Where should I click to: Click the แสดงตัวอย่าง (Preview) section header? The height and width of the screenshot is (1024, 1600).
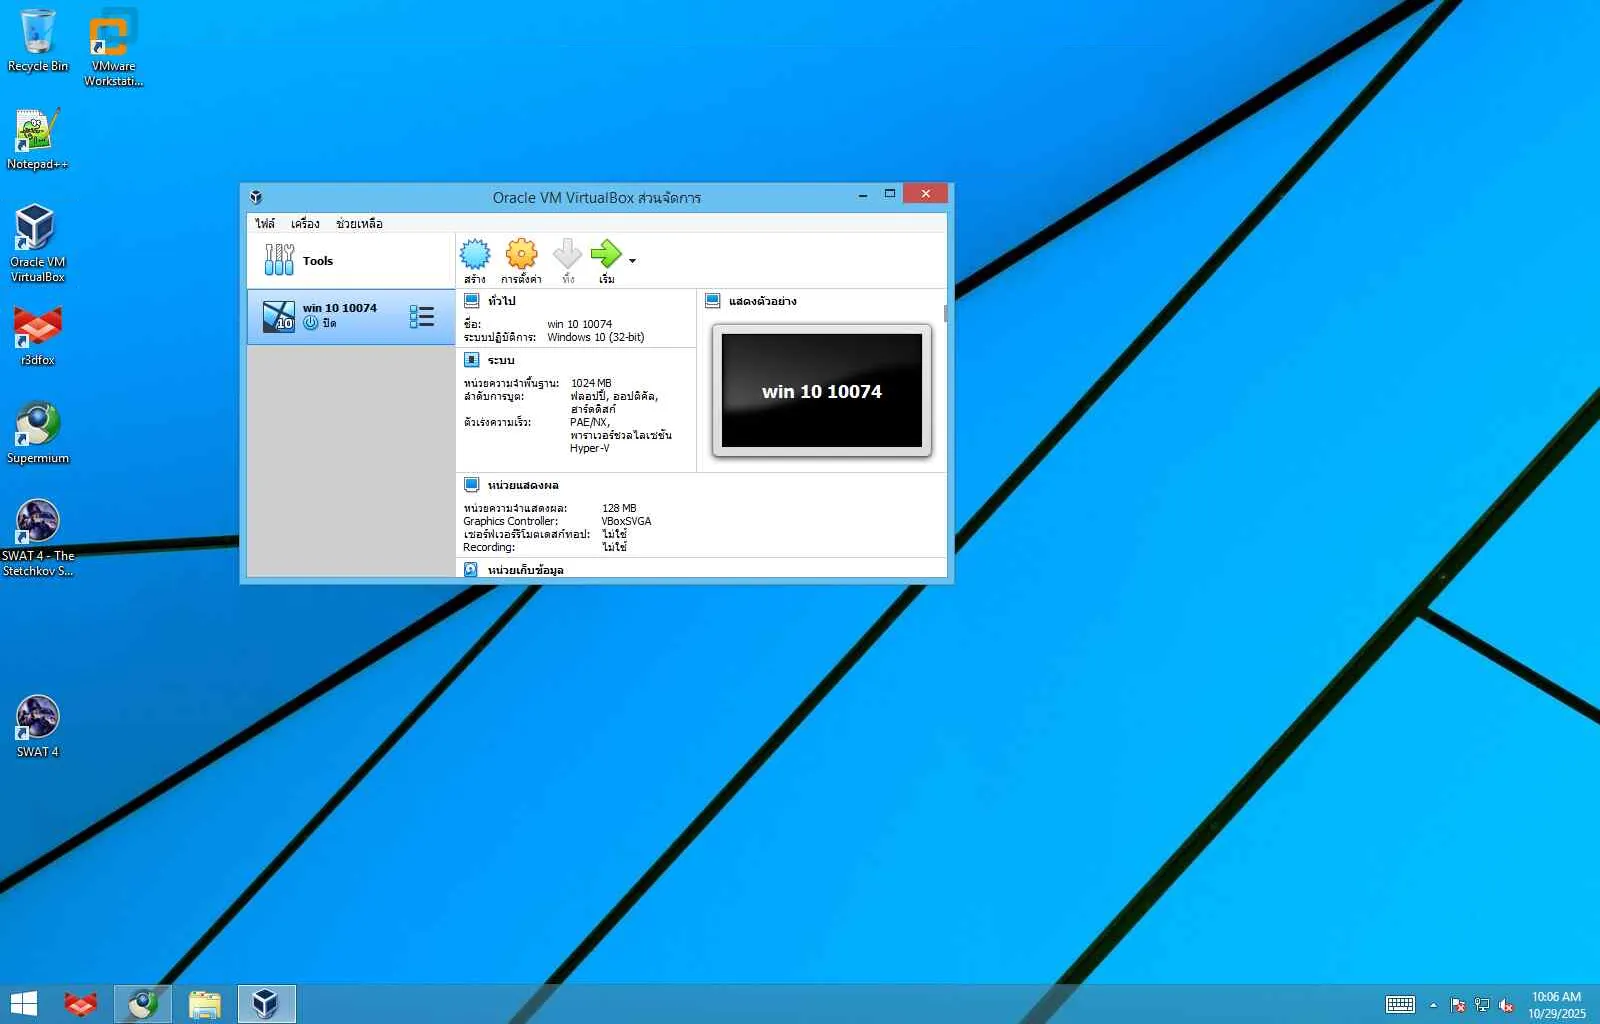(x=762, y=301)
